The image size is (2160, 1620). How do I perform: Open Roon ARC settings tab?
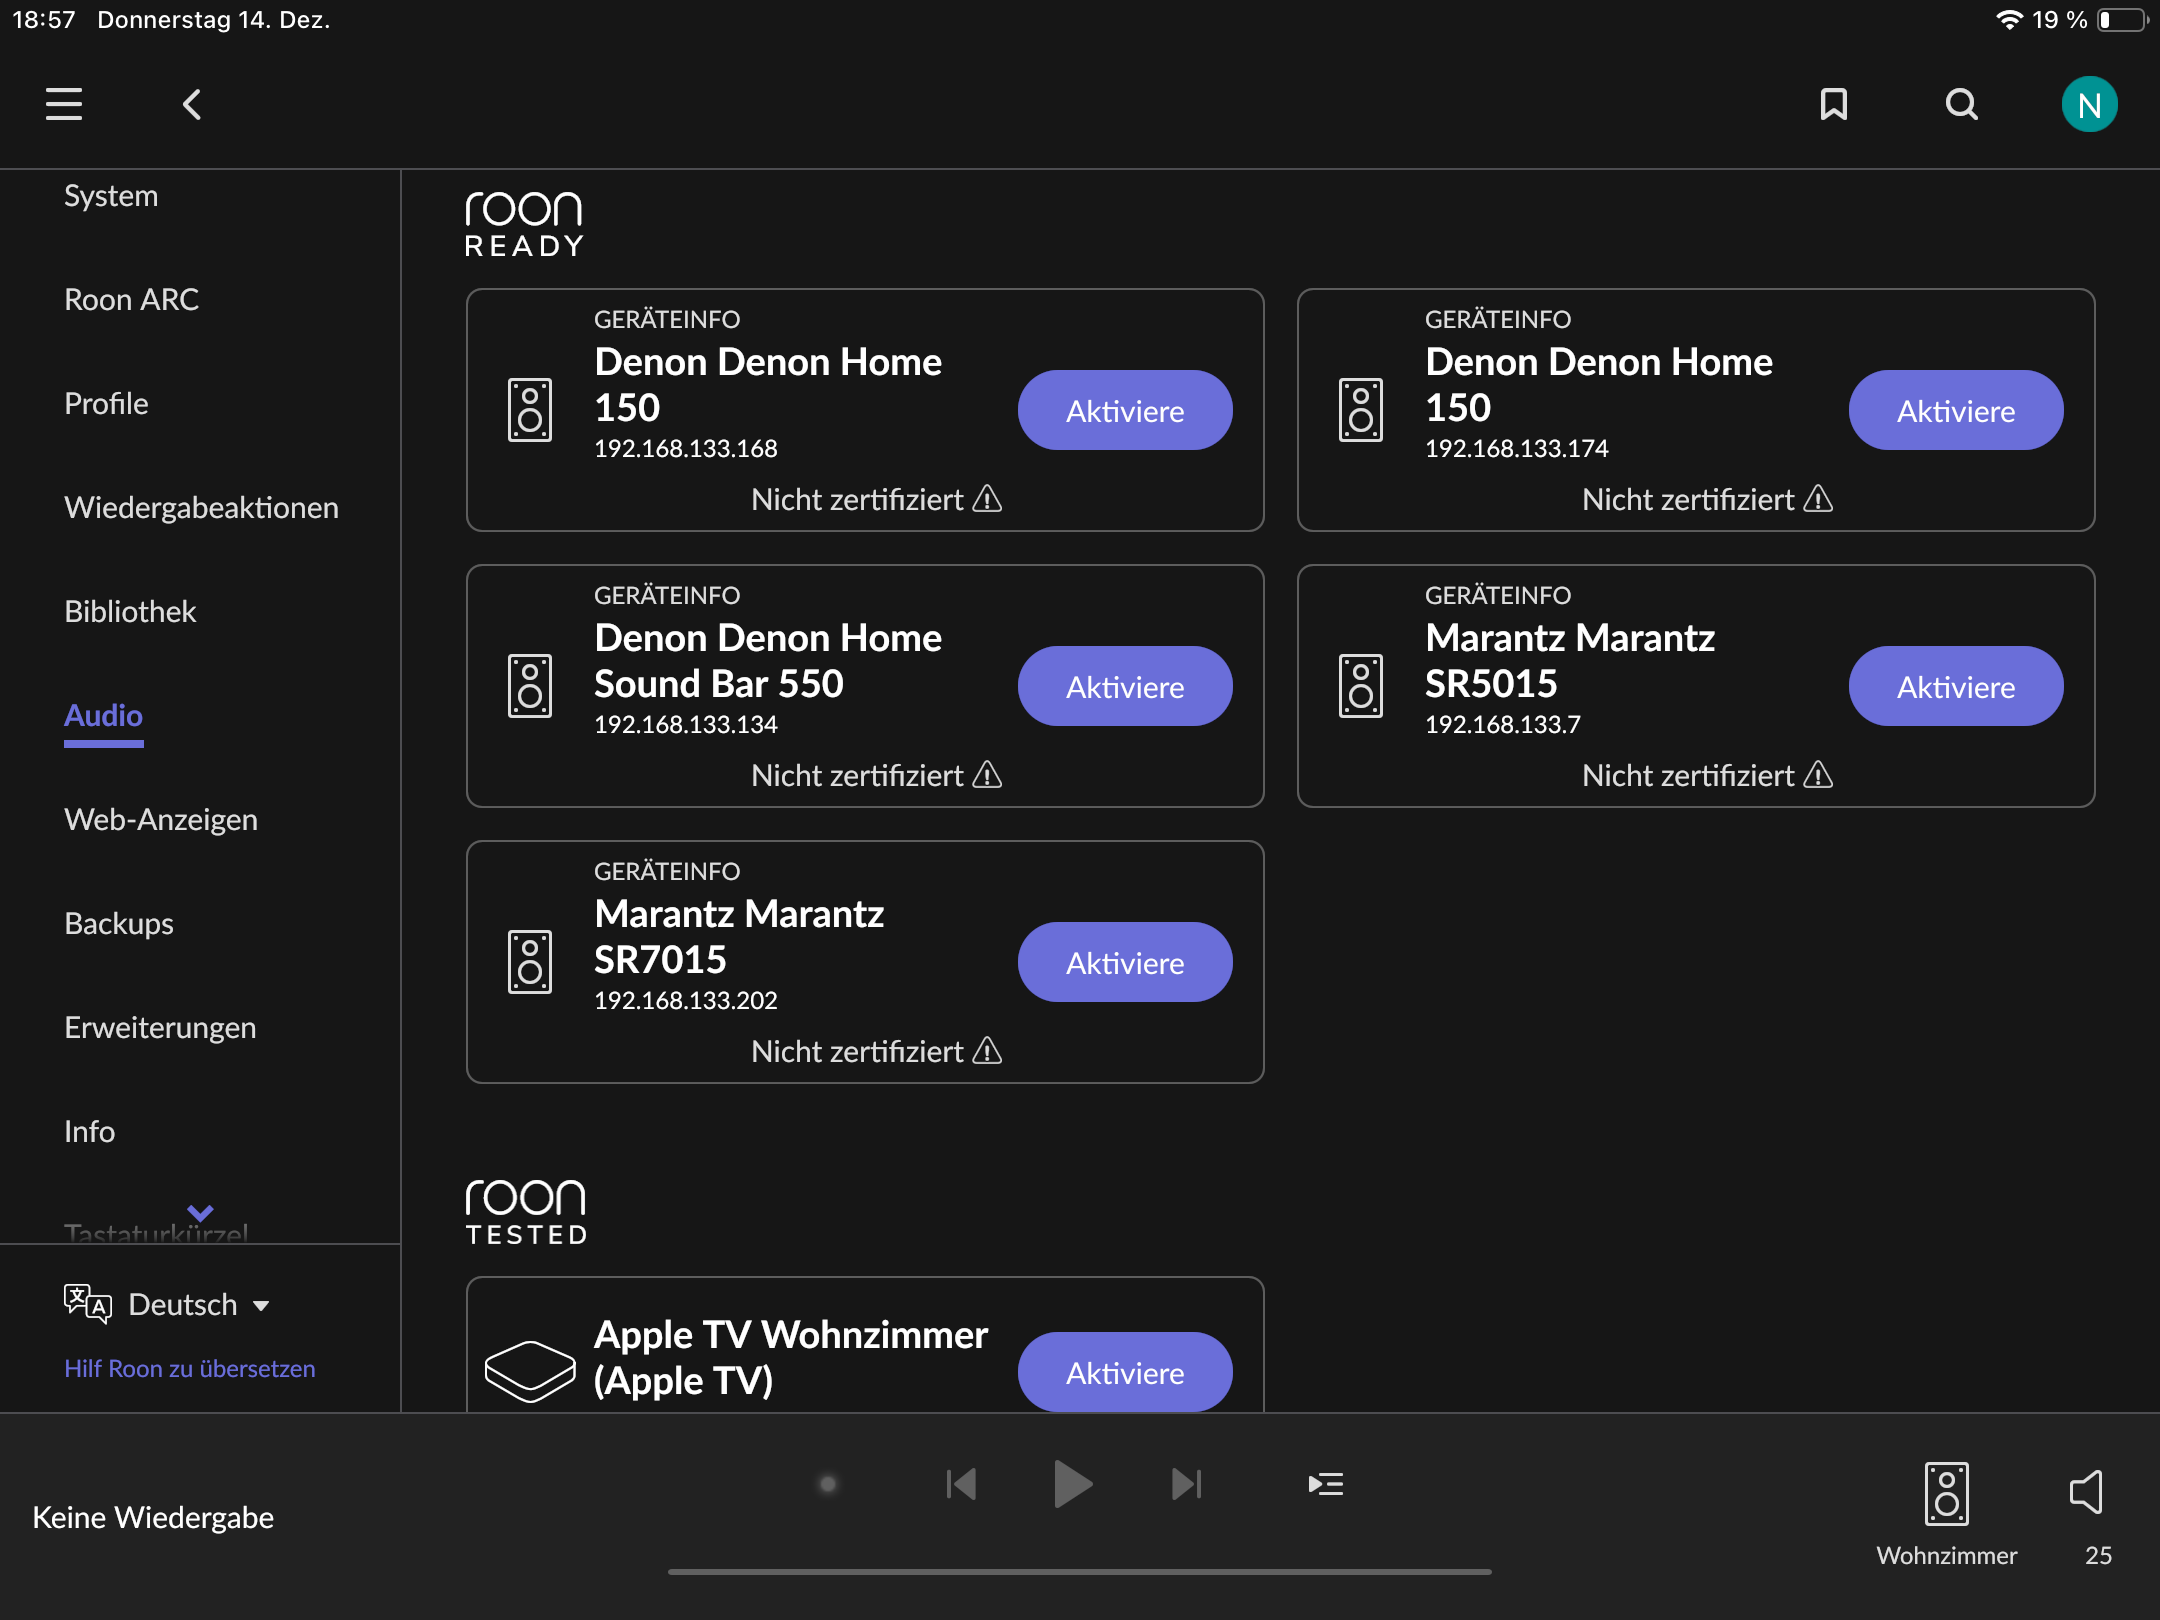[x=131, y=299]
